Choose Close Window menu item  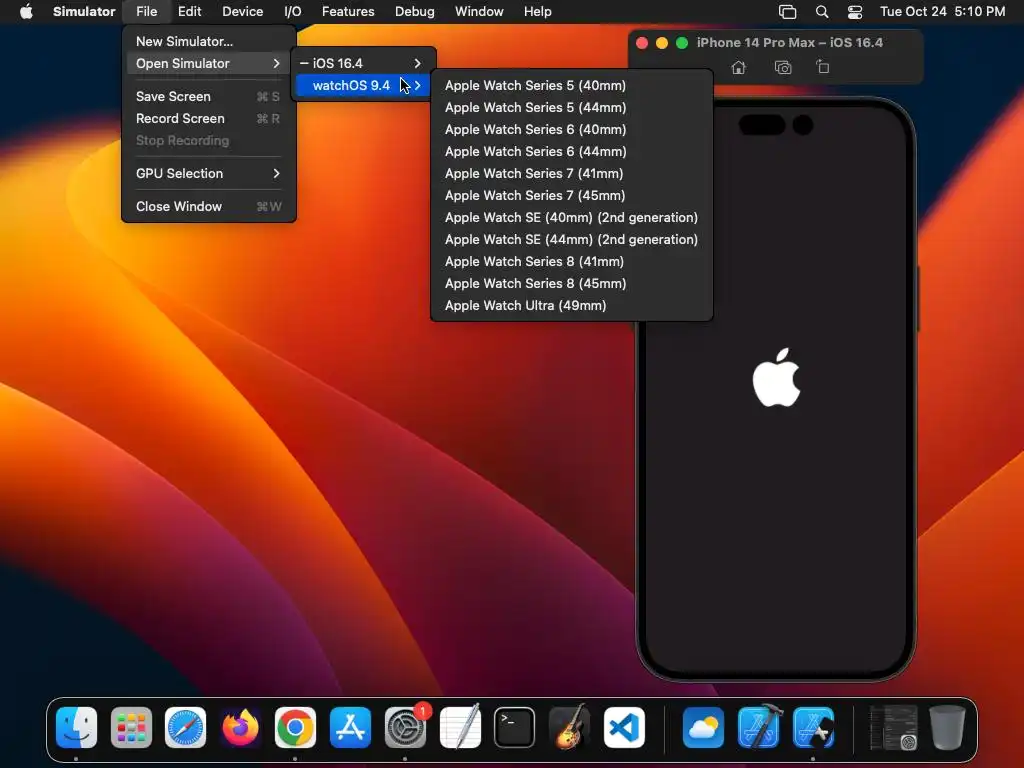coord(209,206)
